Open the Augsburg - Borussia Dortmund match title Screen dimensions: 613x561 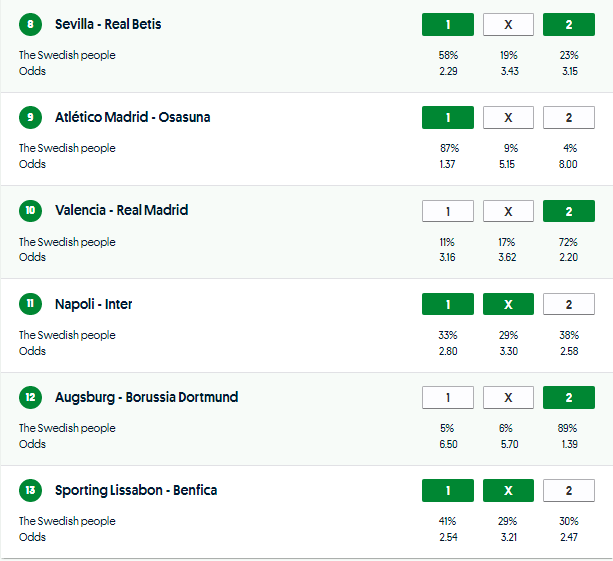pyautogui.click(x=146, y=397)
